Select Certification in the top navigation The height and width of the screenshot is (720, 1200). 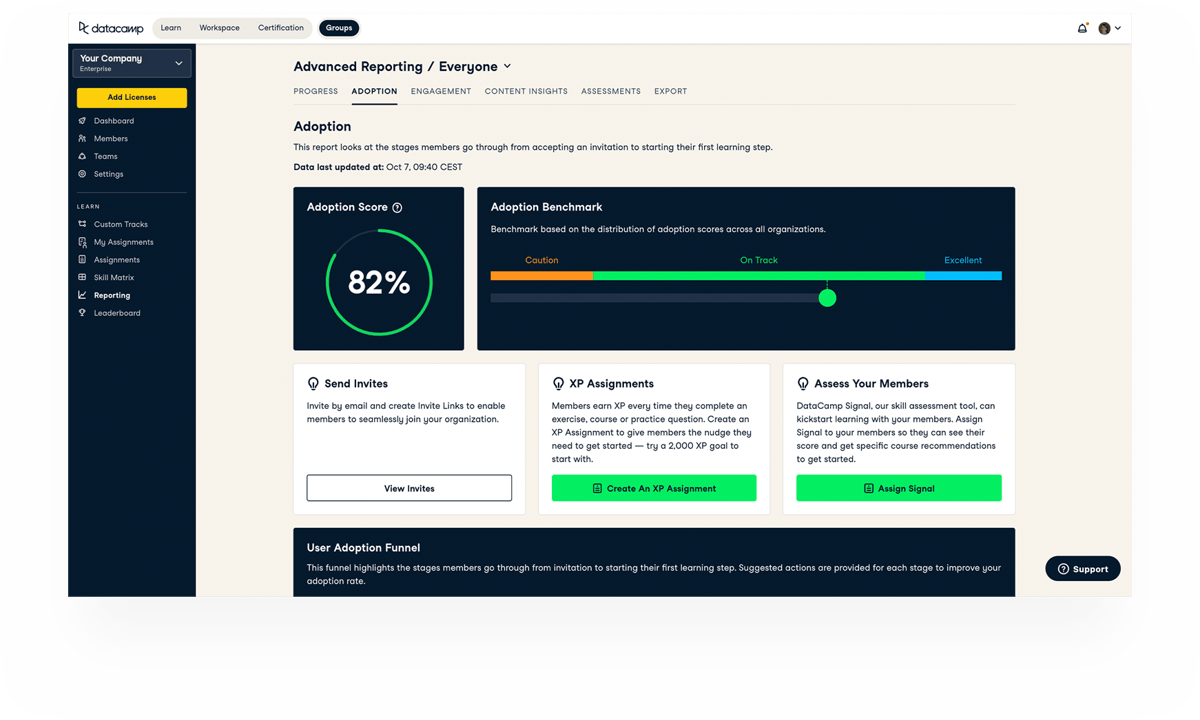click(x=280, y=28)
